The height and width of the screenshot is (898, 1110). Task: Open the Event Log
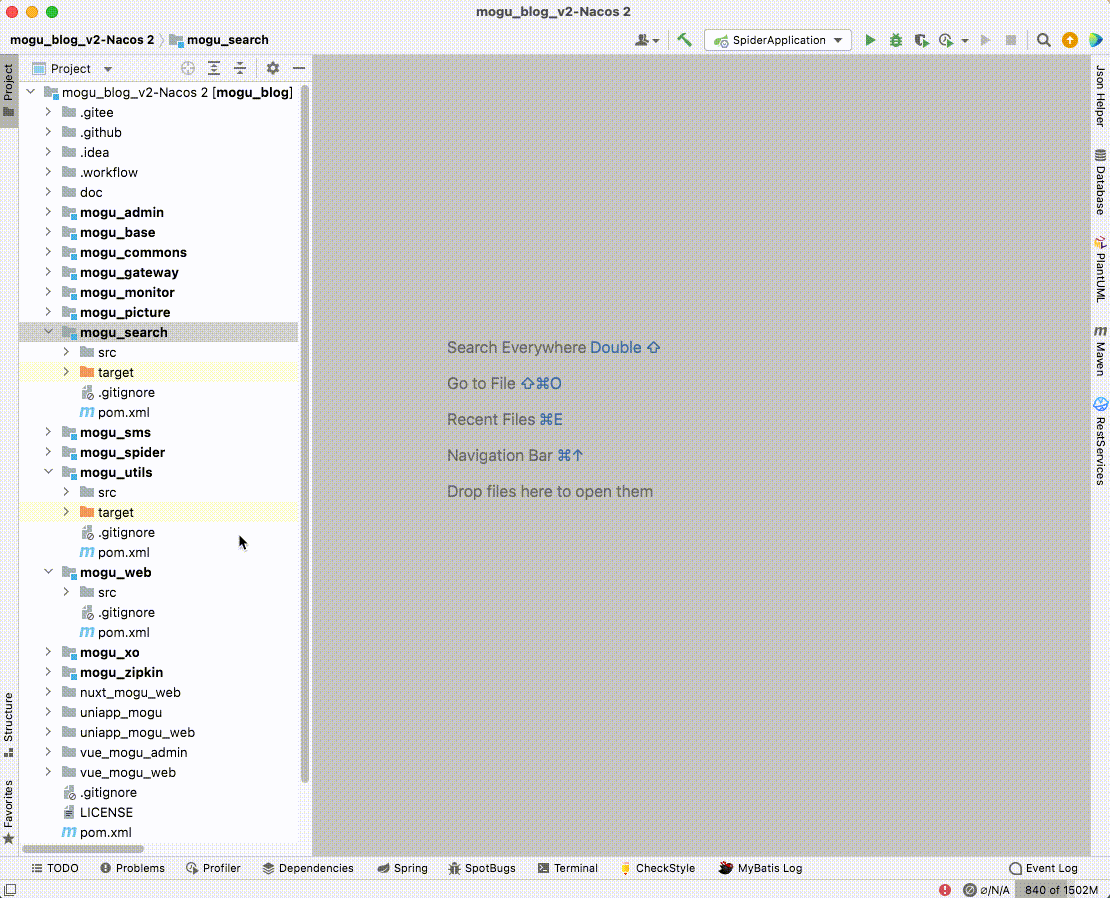(x=1044, y=868)
